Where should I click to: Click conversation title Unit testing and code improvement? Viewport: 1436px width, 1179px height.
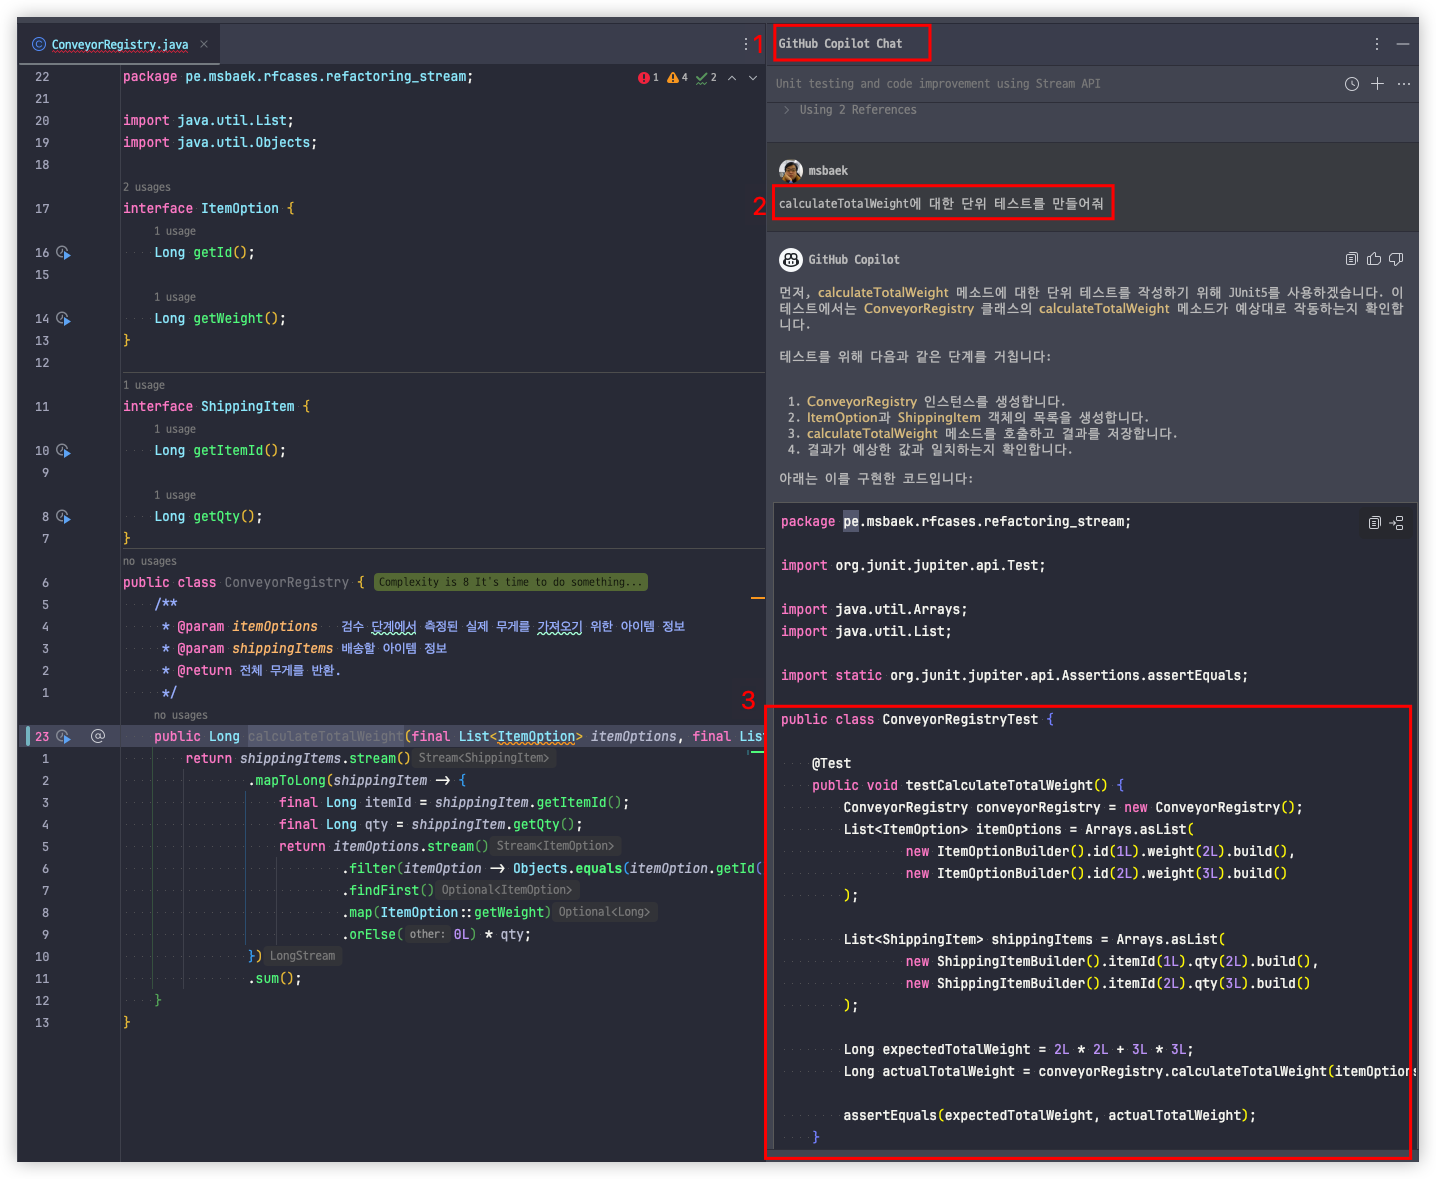point(938,84)
